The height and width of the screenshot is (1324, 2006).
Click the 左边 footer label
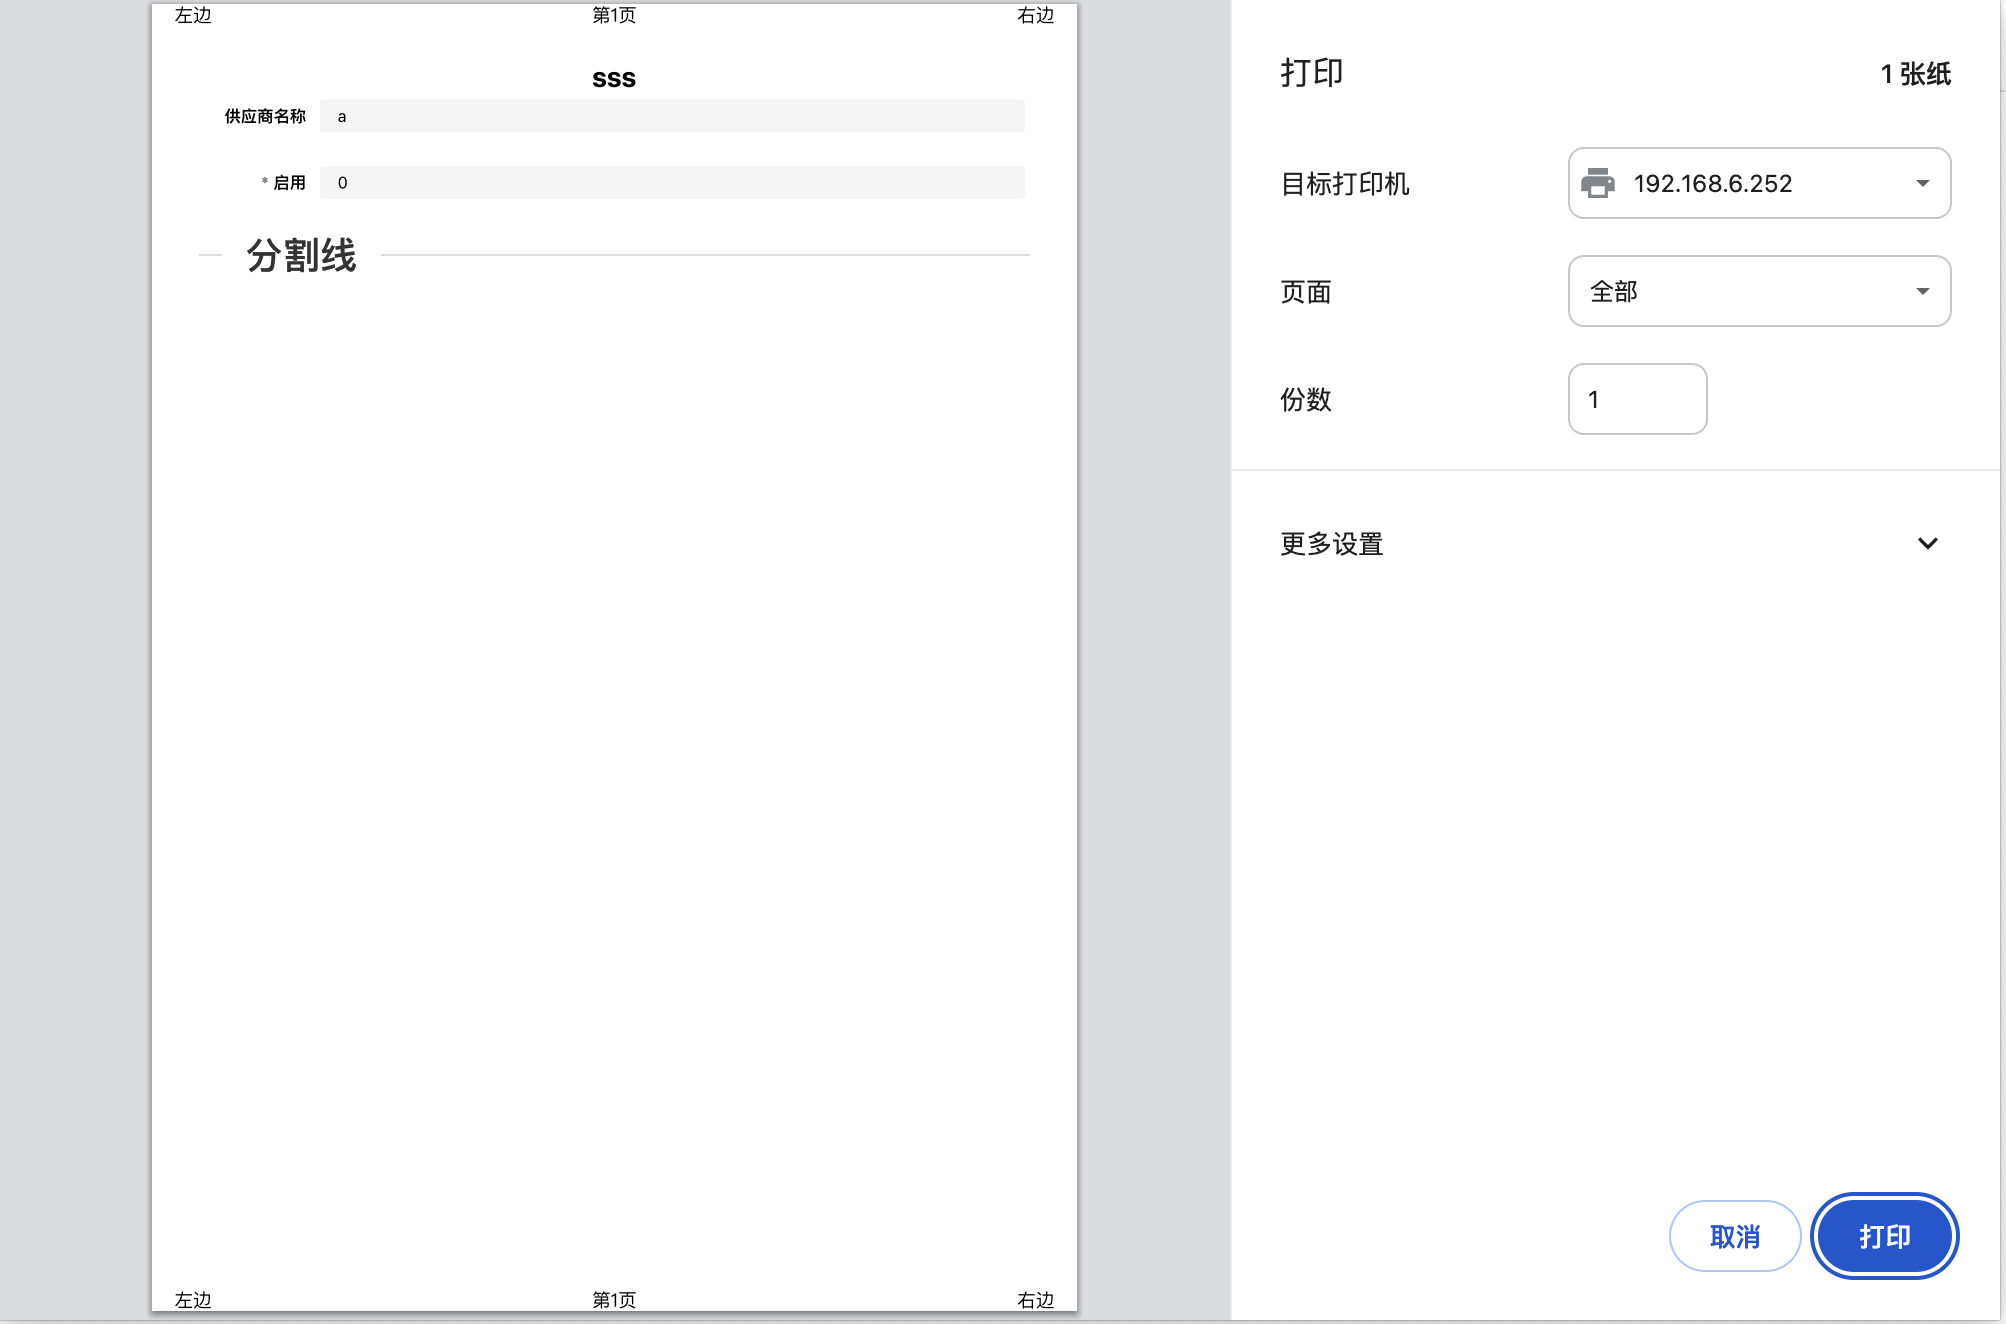pyautogui.click(x=190, y=1300)
